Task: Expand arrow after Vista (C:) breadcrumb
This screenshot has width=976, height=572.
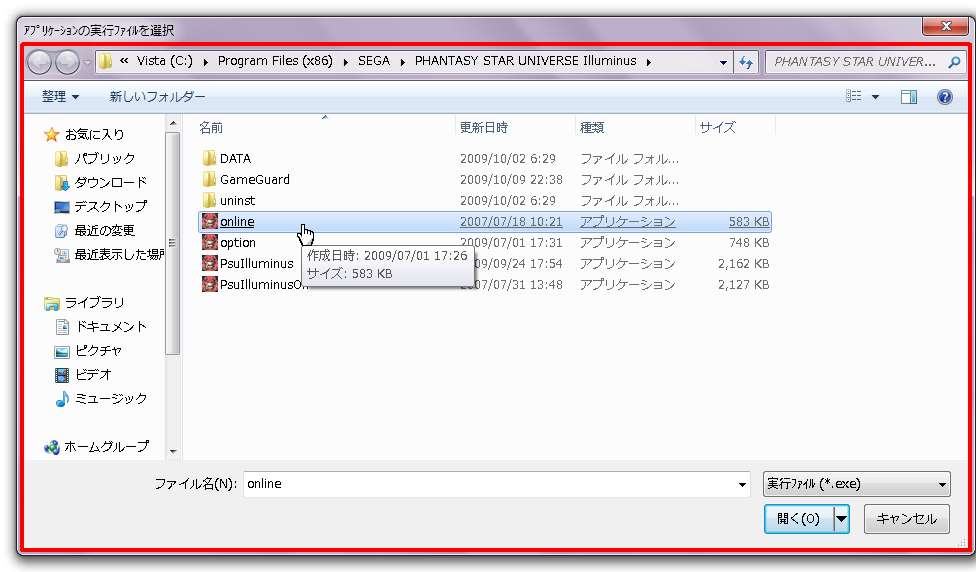Action: coord(205,62)
